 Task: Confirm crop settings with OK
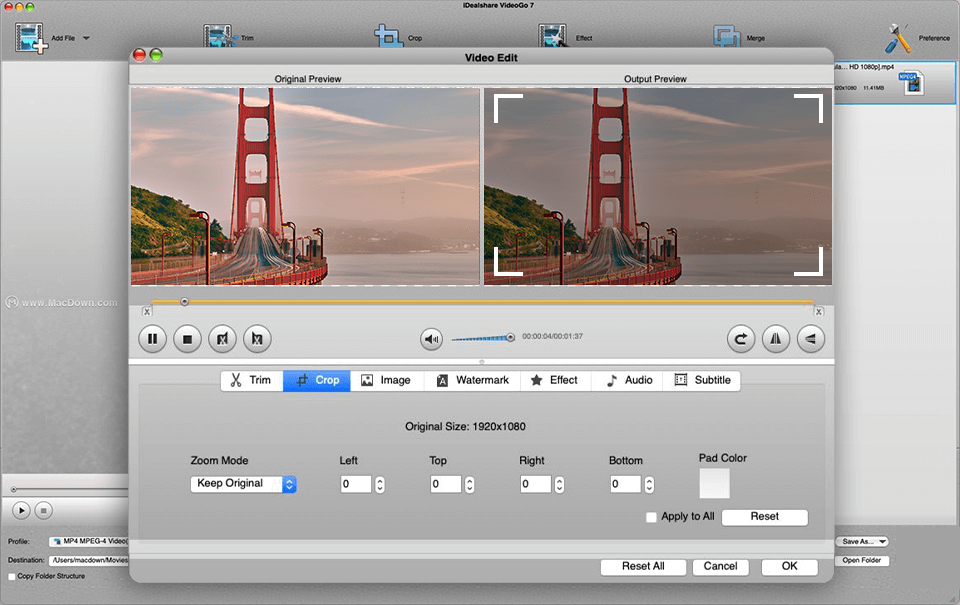[x=789, y=567]
